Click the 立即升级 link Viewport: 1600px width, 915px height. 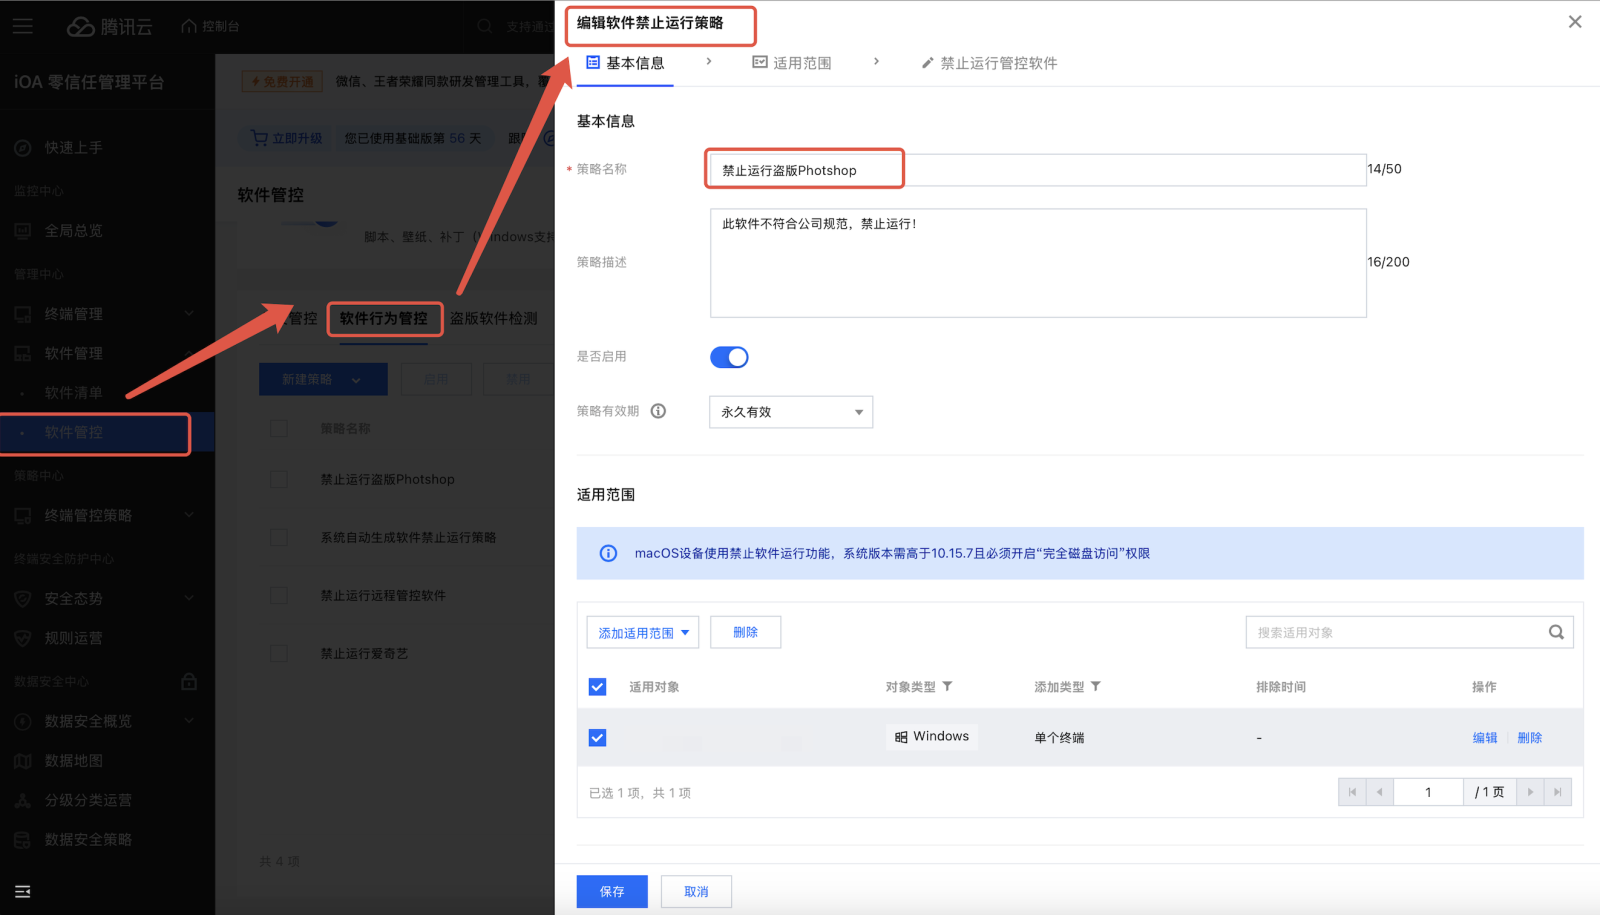287,139
